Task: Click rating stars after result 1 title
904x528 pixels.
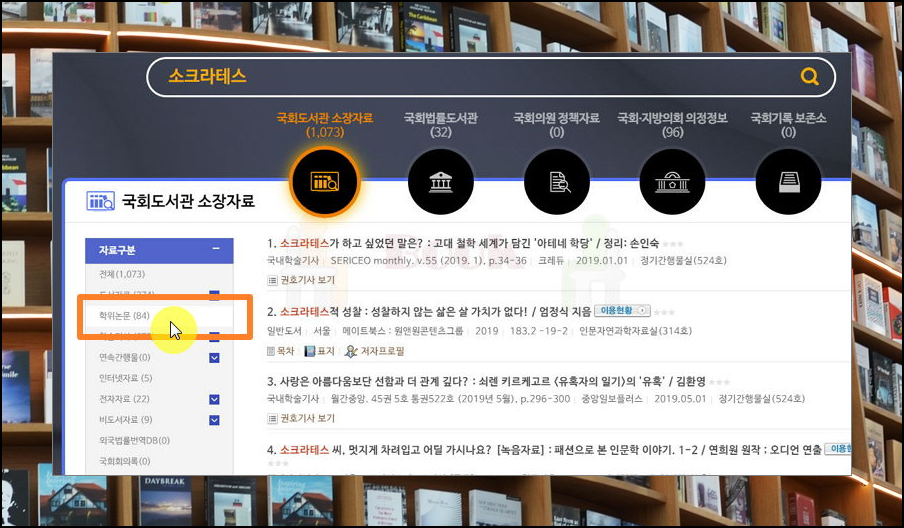Action: (x=672, y=244)
